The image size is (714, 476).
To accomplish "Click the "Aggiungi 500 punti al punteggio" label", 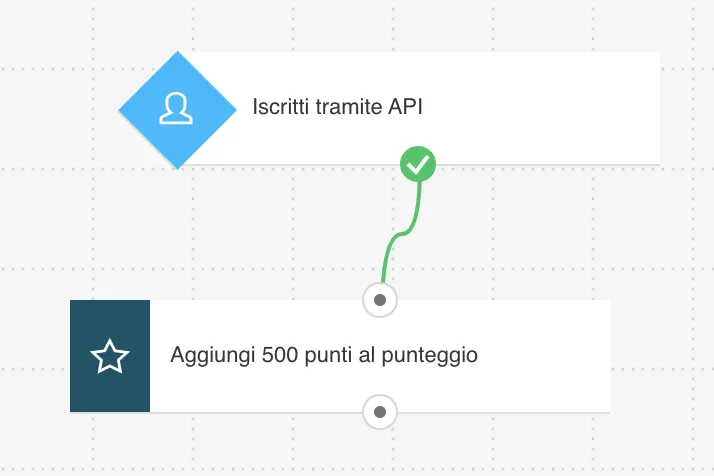I will [x=324, y=356].
